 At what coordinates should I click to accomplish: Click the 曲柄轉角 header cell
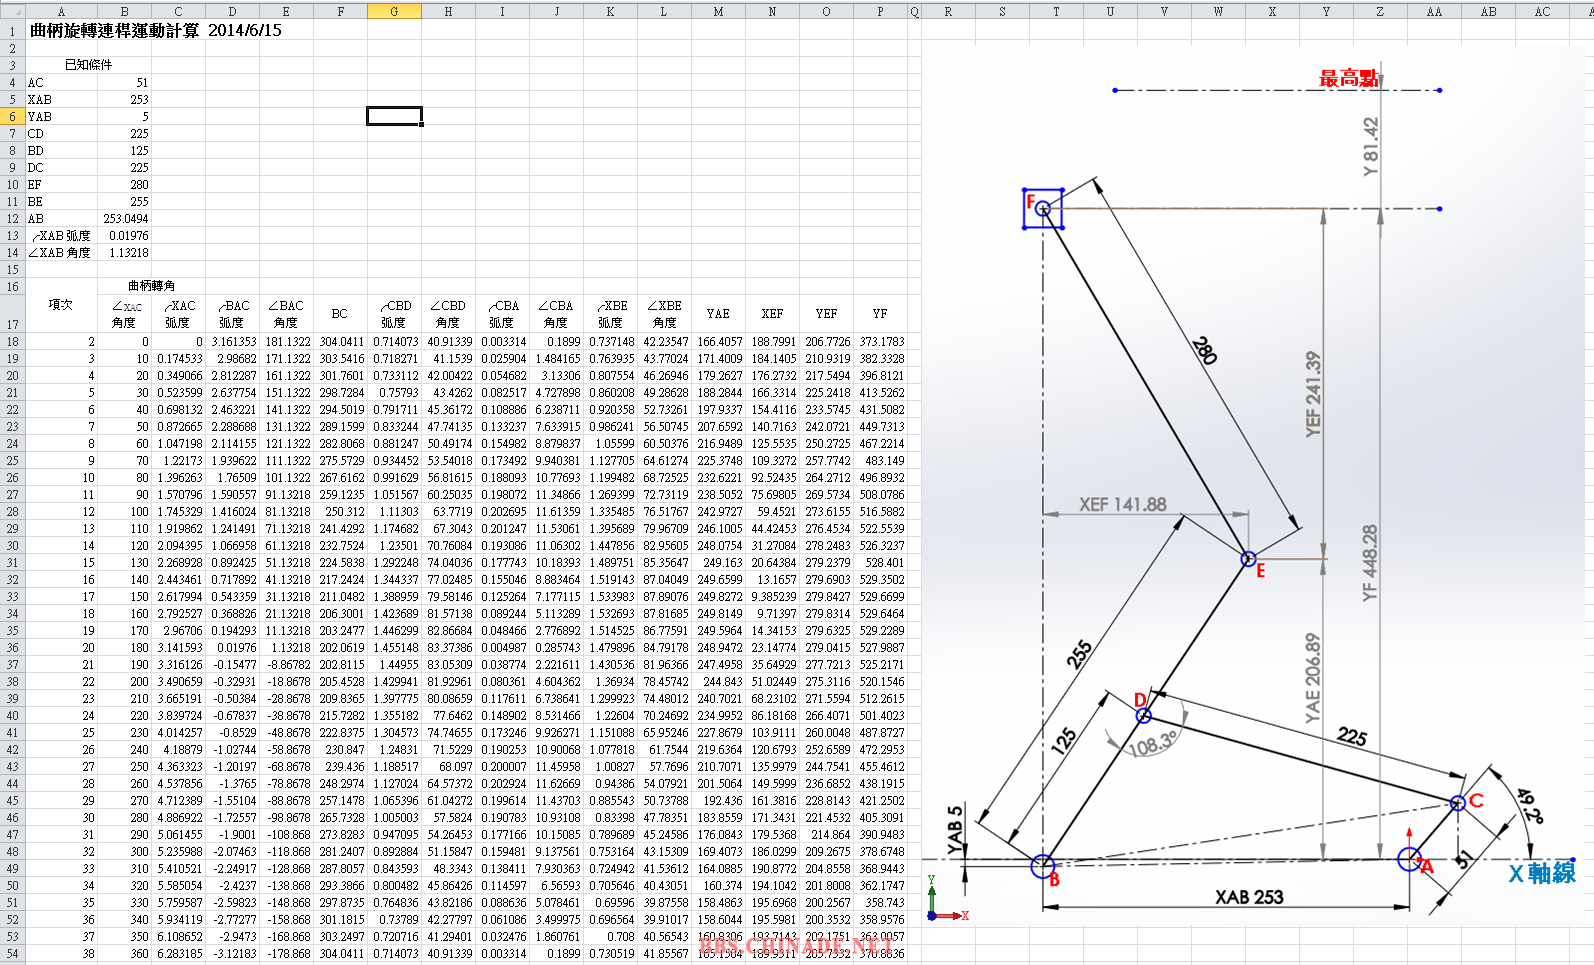coord(151,286)
